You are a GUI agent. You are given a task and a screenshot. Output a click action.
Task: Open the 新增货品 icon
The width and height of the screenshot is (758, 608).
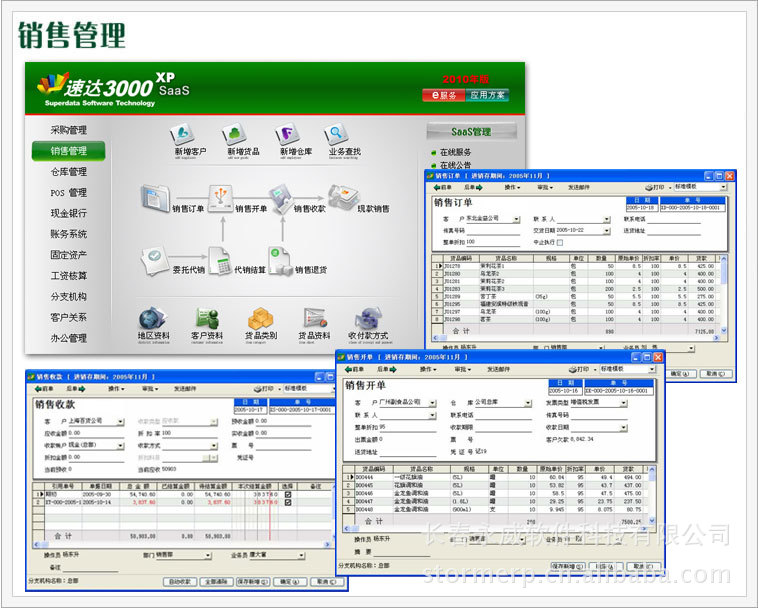[235, 134]
